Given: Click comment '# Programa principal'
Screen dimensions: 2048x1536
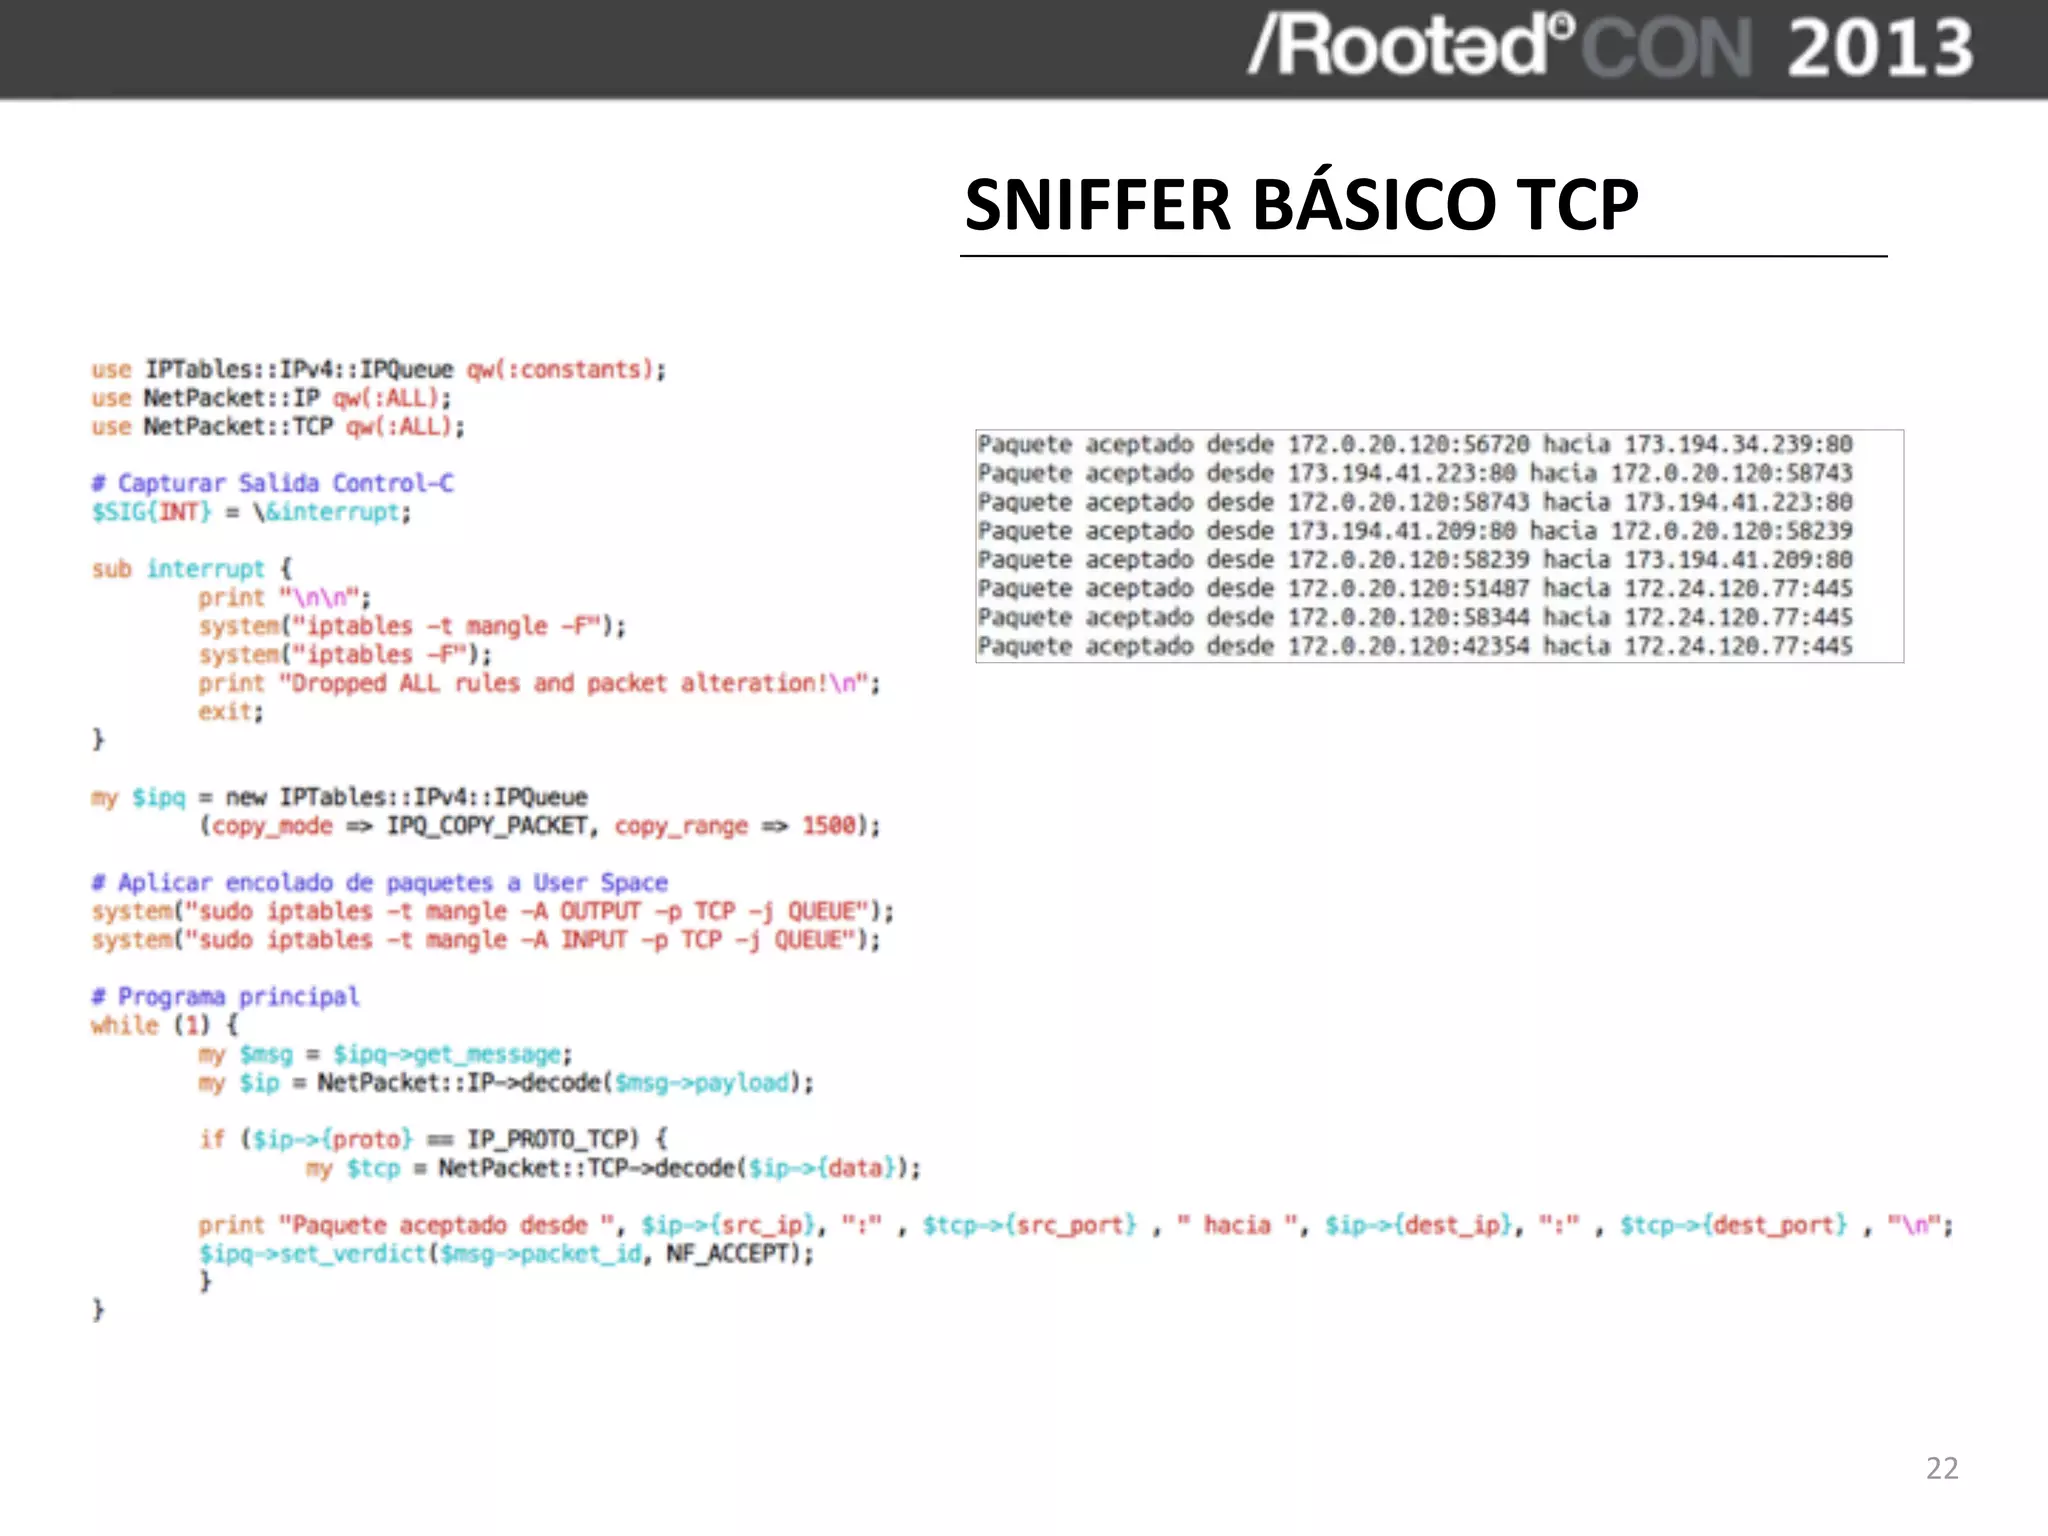Looking at the screenshot, I should tap(225, 997).
